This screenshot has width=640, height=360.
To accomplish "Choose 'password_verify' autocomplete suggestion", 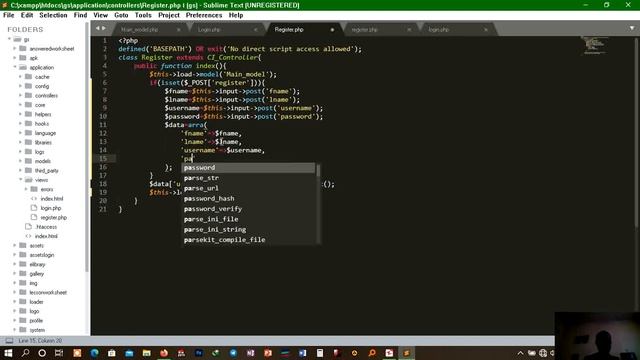I will pyautogui.click(x=248, y=209).
